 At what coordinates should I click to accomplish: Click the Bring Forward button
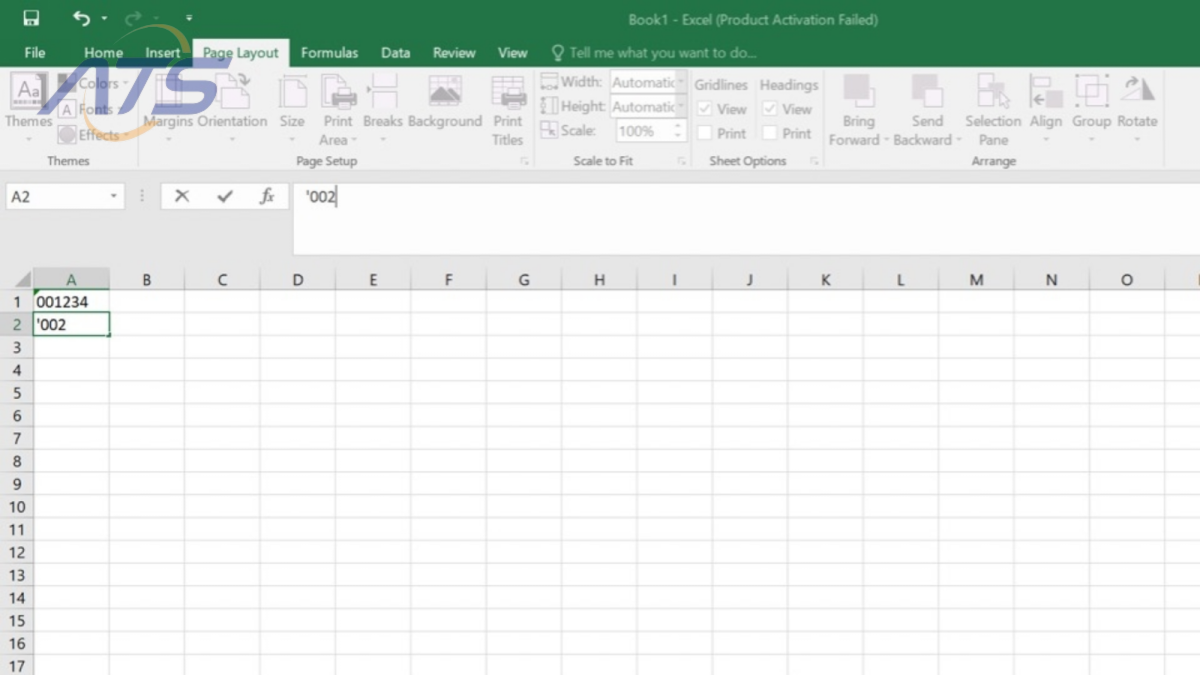[858, 110]
